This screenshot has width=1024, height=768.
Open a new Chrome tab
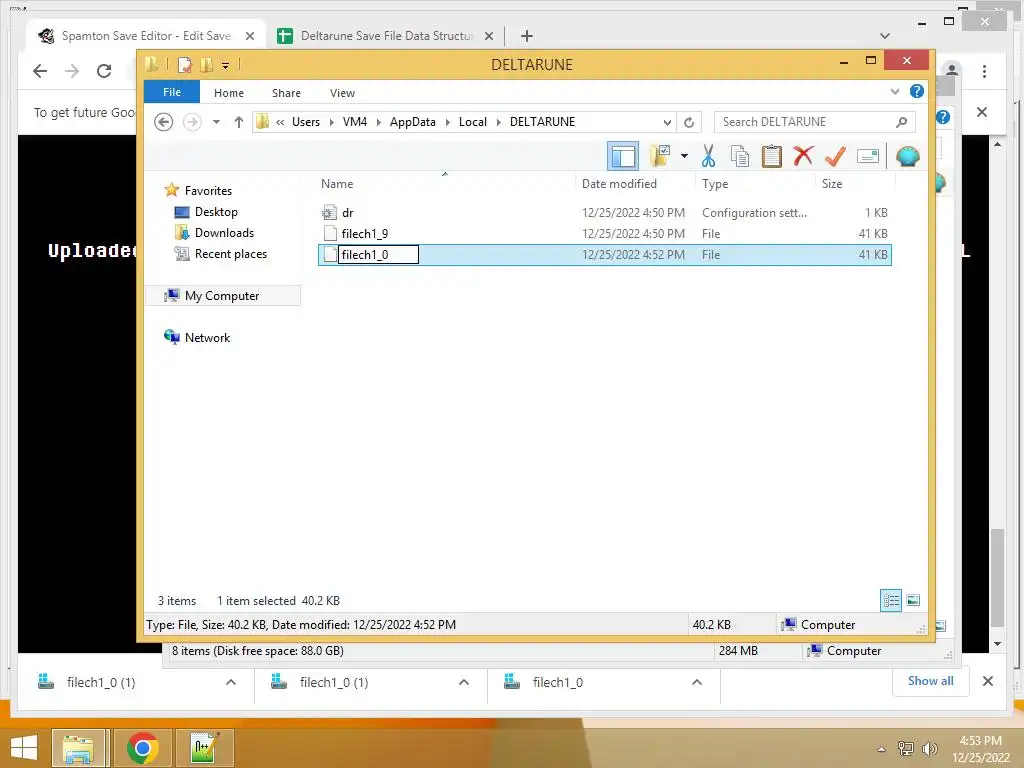point(527,36)
